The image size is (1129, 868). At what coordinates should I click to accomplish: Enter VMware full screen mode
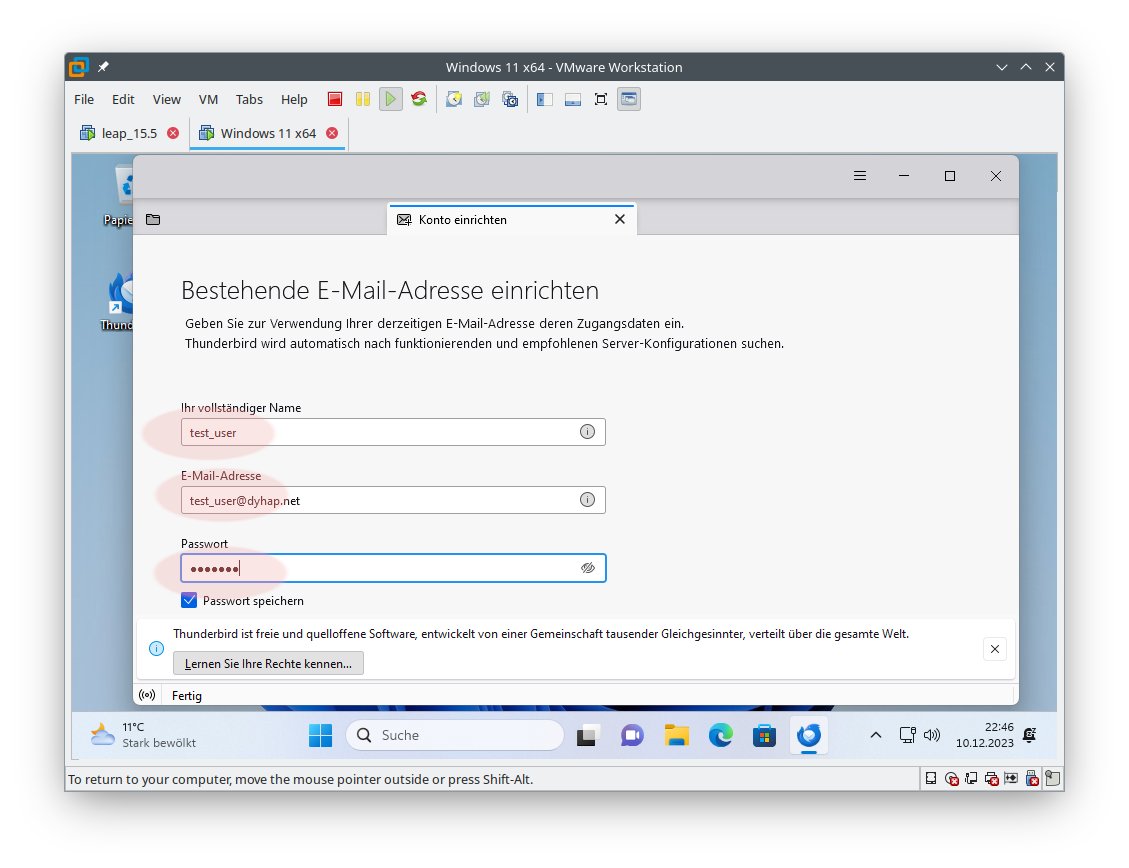click(601, 99)
